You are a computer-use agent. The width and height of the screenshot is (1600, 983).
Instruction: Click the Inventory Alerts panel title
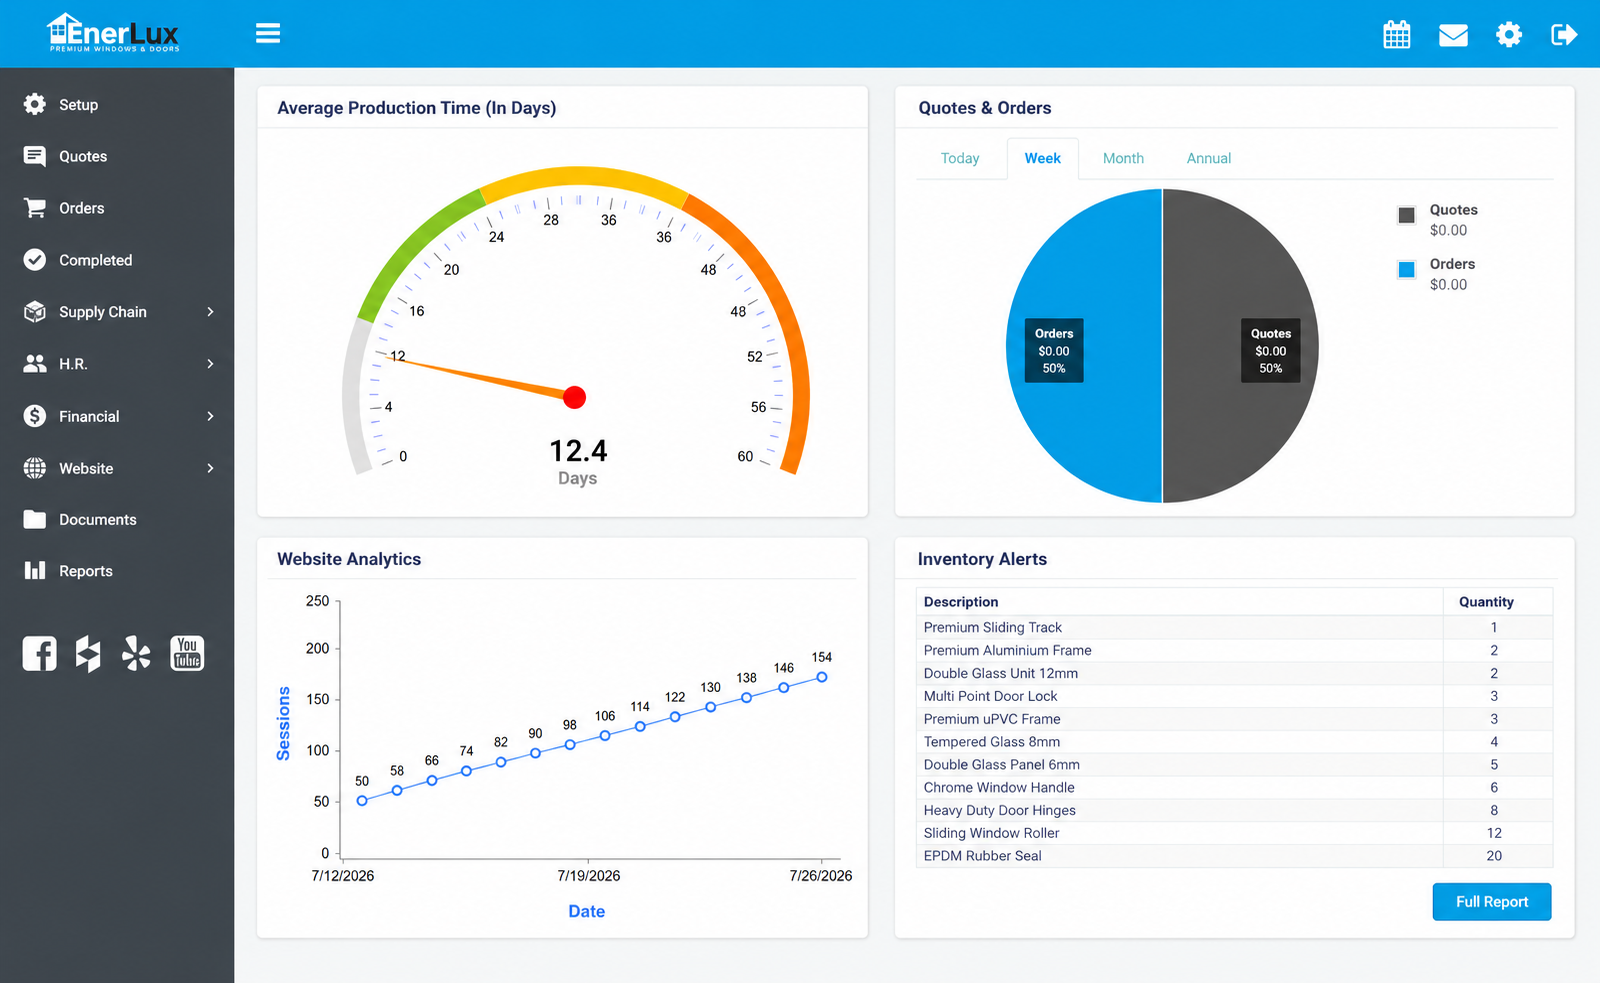982,559
